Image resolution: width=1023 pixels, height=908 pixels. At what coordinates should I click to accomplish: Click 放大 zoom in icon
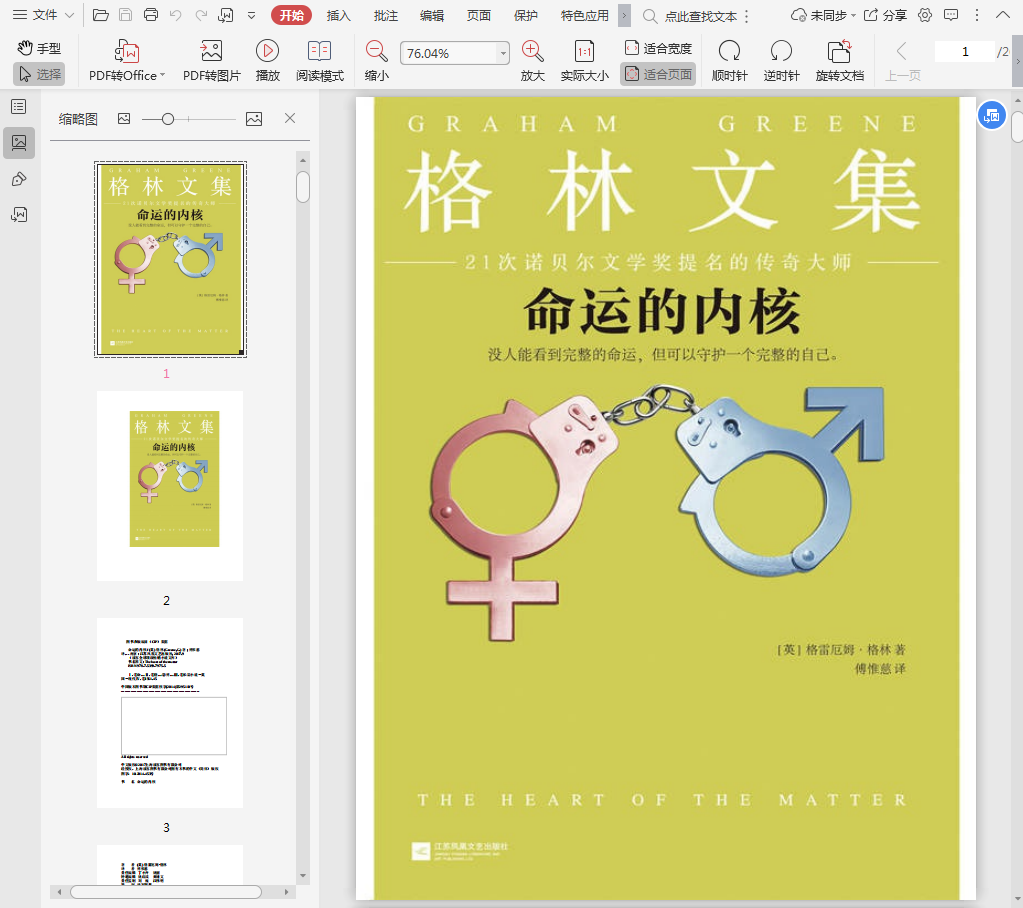tap(532, 60)
